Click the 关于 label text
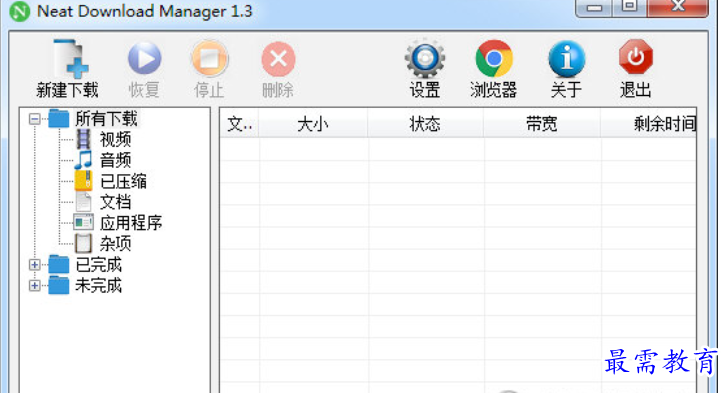Image resolution: width=726 pixels, height=393 pixels. pos(566,90)
